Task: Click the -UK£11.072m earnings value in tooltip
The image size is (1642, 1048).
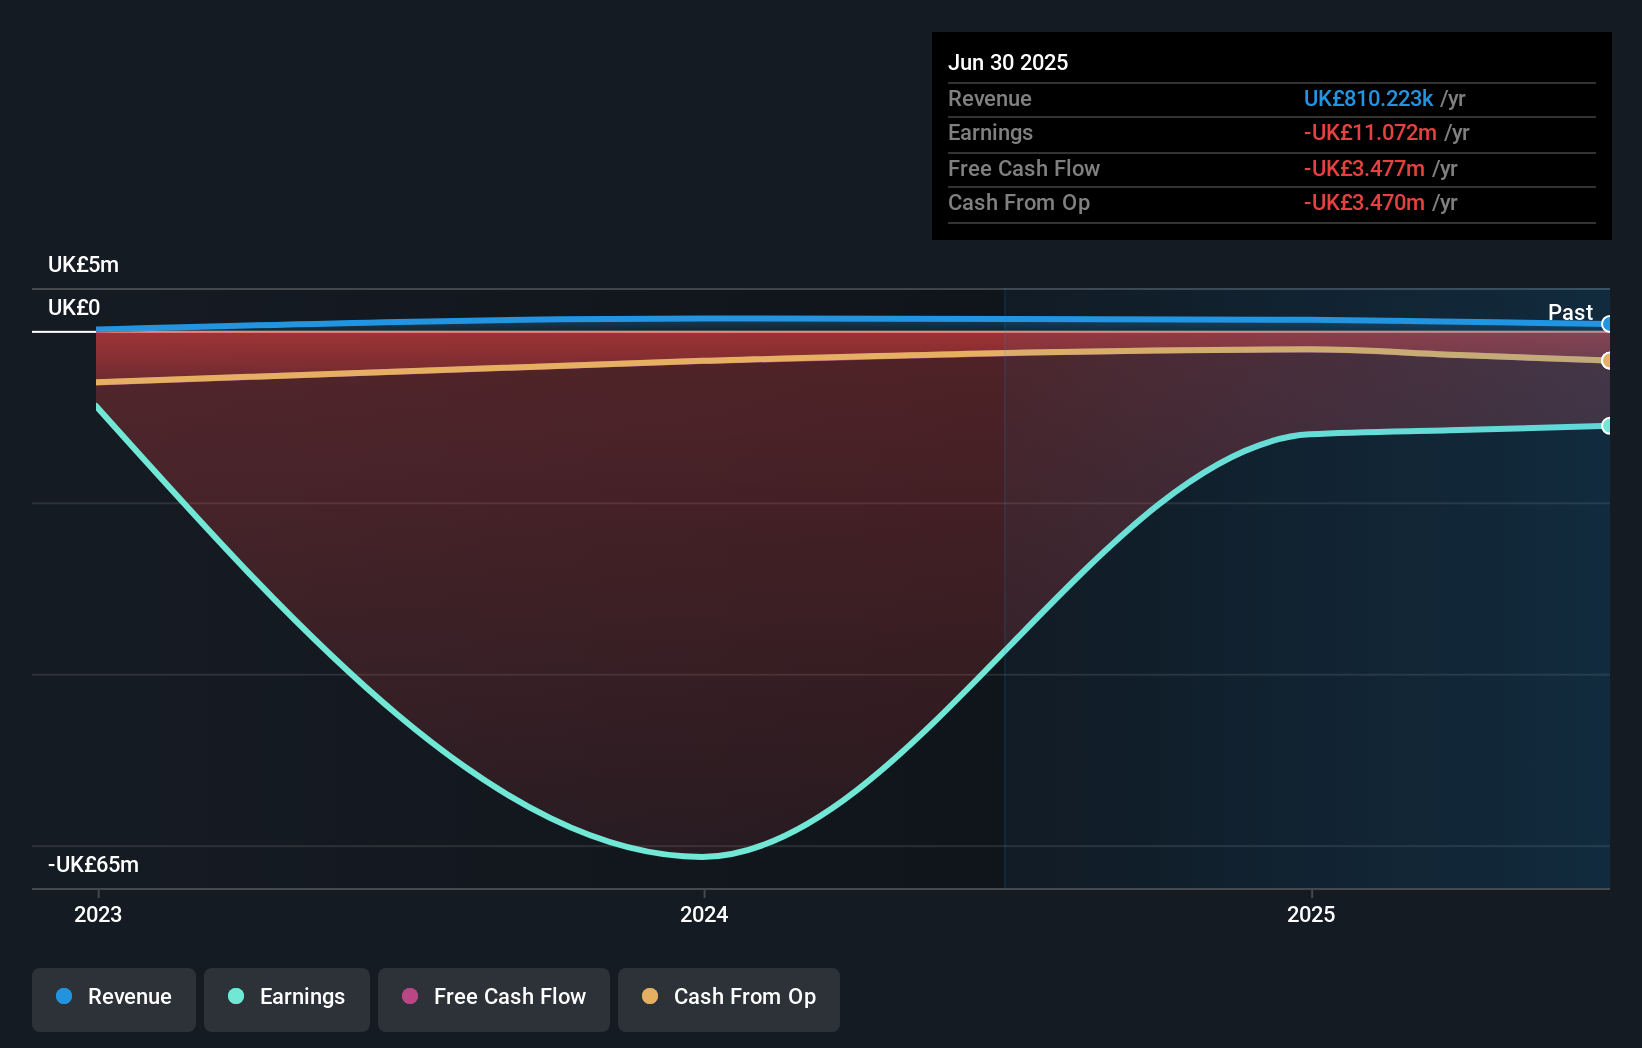Action: pos(1370,133)
